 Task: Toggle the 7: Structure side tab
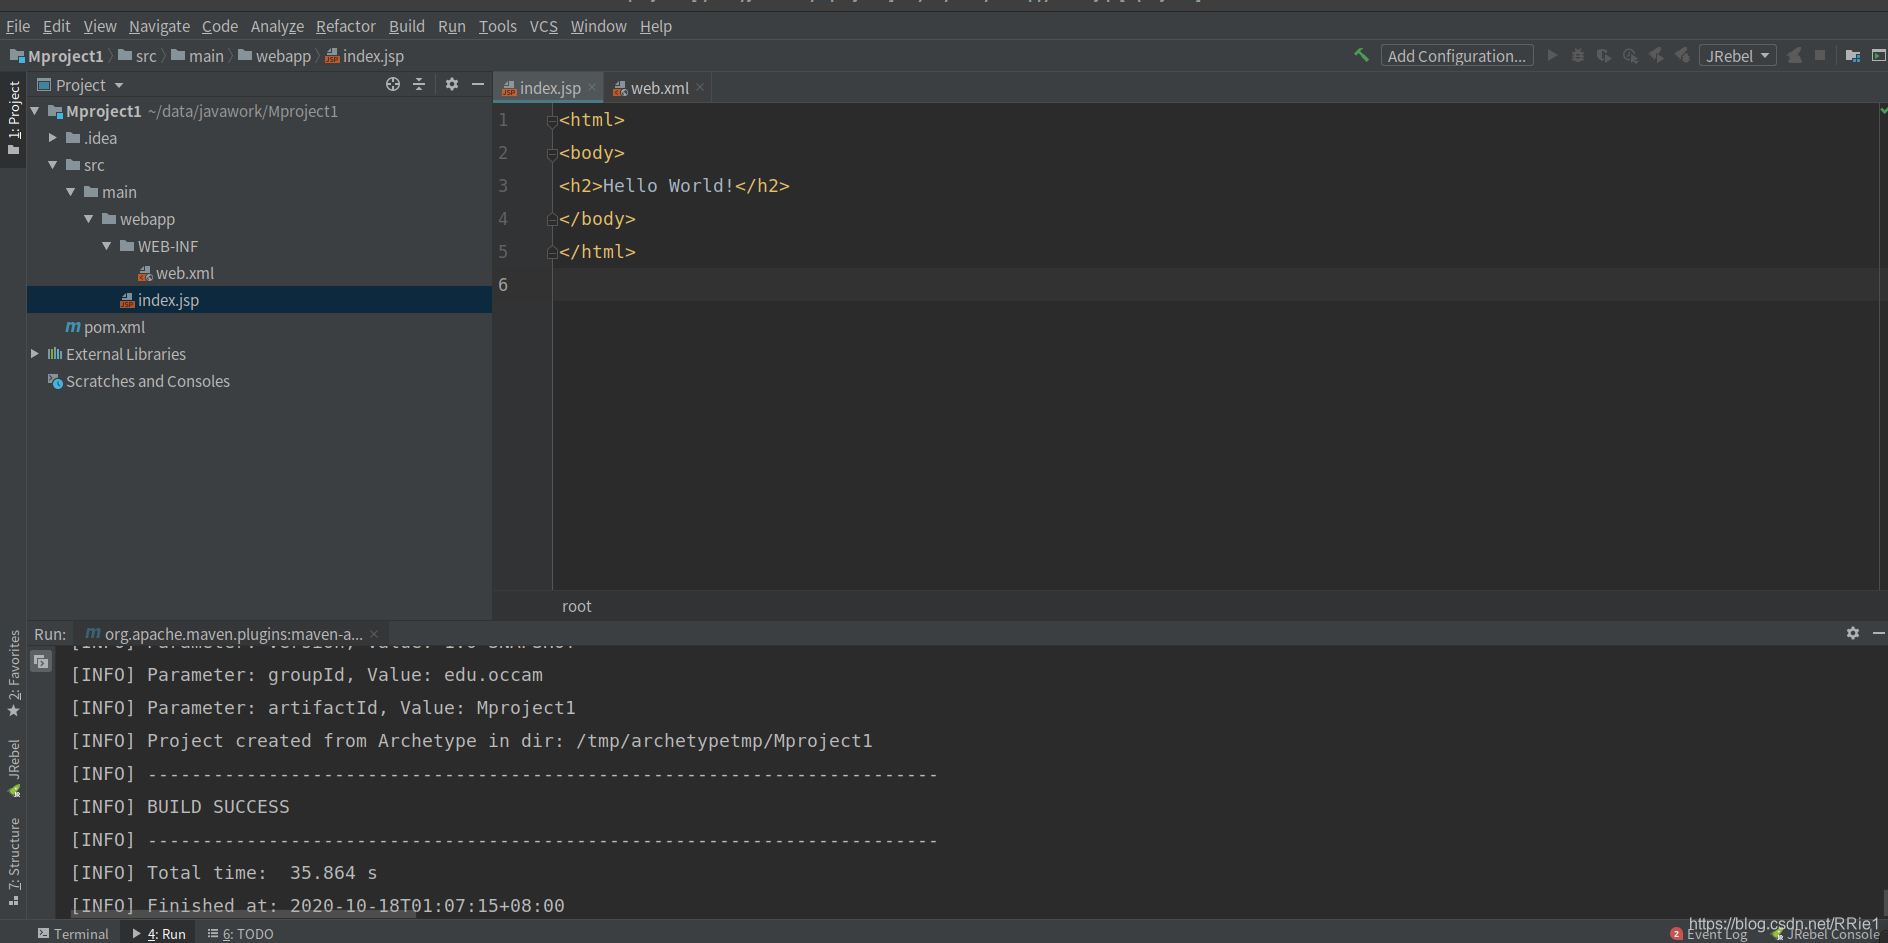tap(14, 862)
